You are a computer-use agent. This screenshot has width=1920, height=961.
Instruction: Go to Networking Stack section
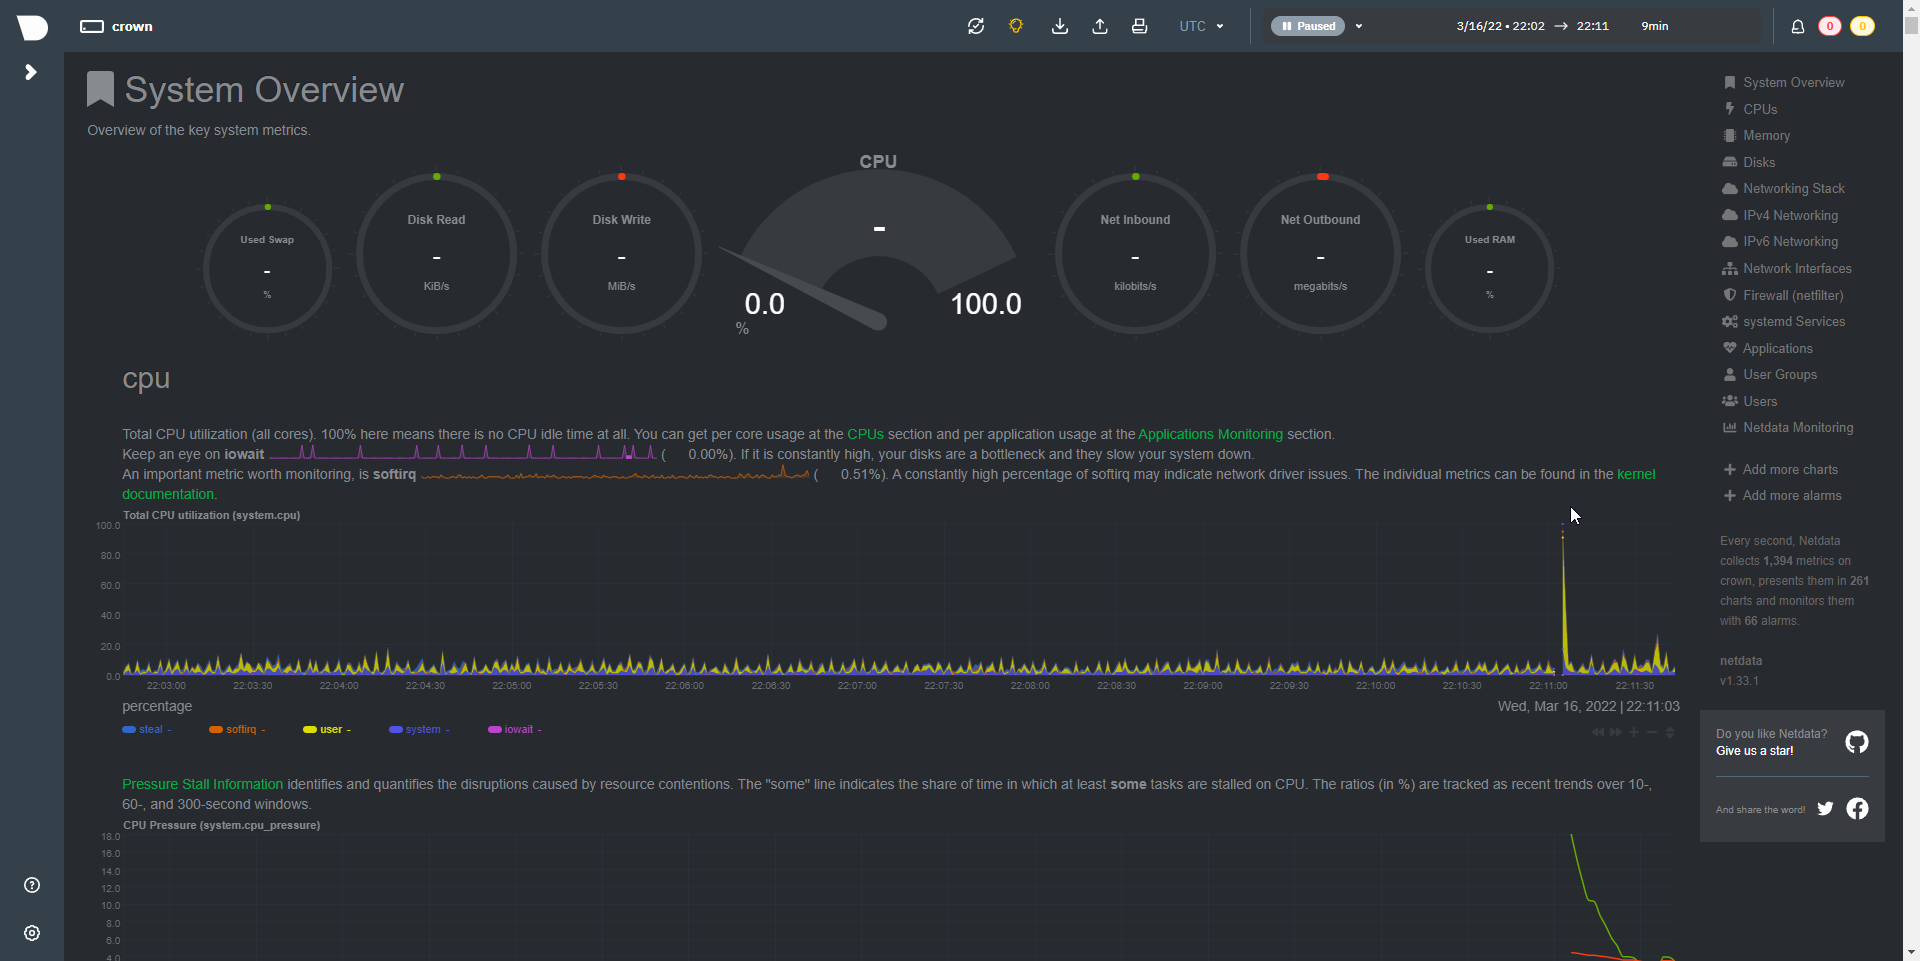(x=1784, y=189)
